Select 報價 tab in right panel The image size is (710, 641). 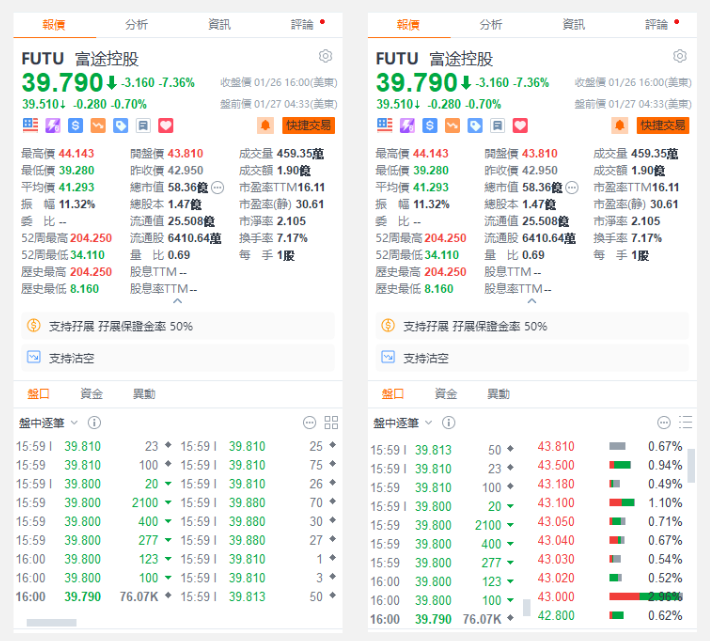408,24
